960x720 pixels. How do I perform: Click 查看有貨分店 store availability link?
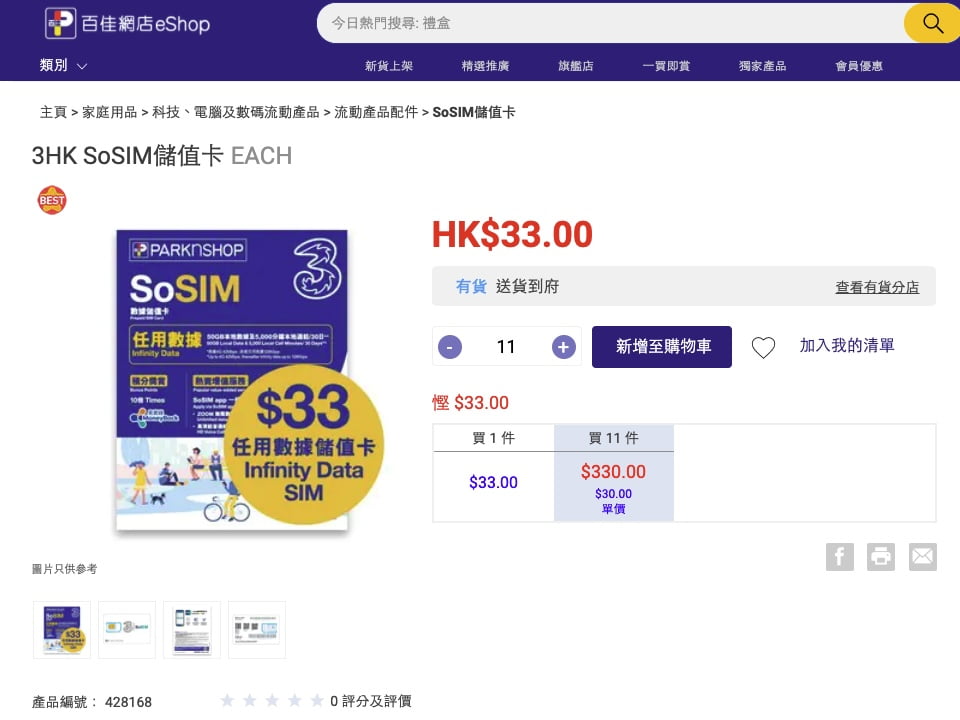877,287
